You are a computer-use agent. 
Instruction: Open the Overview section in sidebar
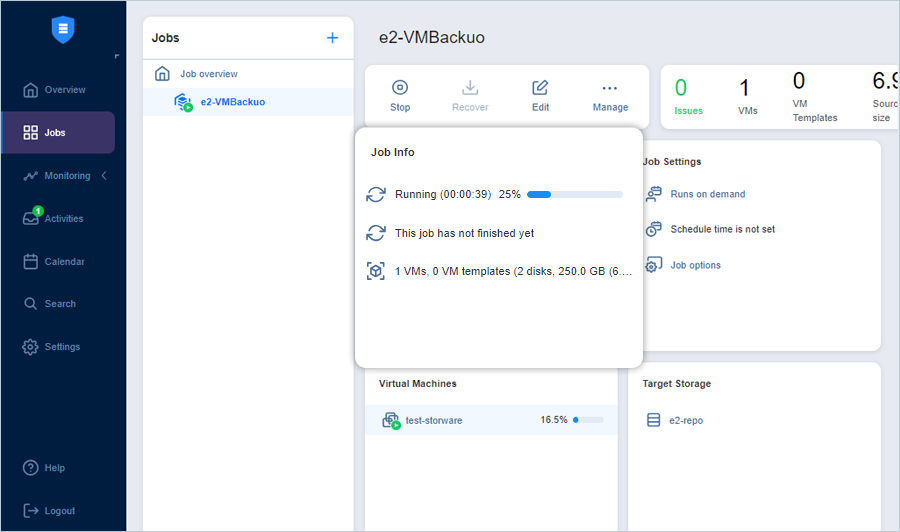[x=55, y=90]
